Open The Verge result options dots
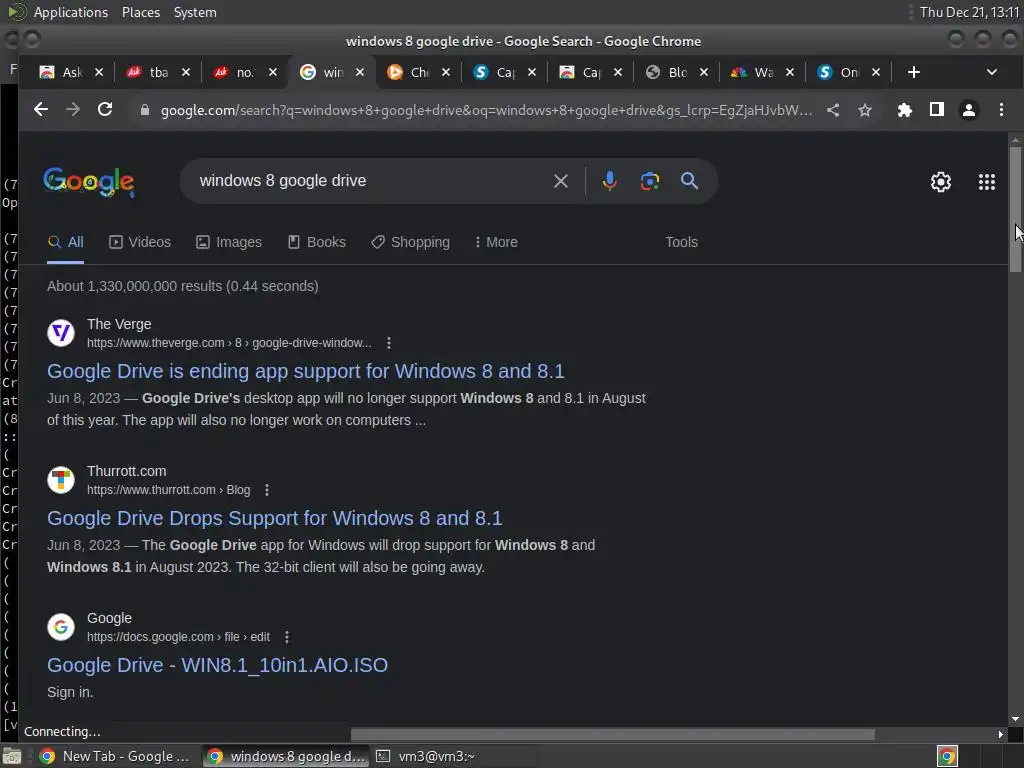Image resolution: width=1024 pixels, height=768 pixels. pyautogui.click(x=389, y=343)
